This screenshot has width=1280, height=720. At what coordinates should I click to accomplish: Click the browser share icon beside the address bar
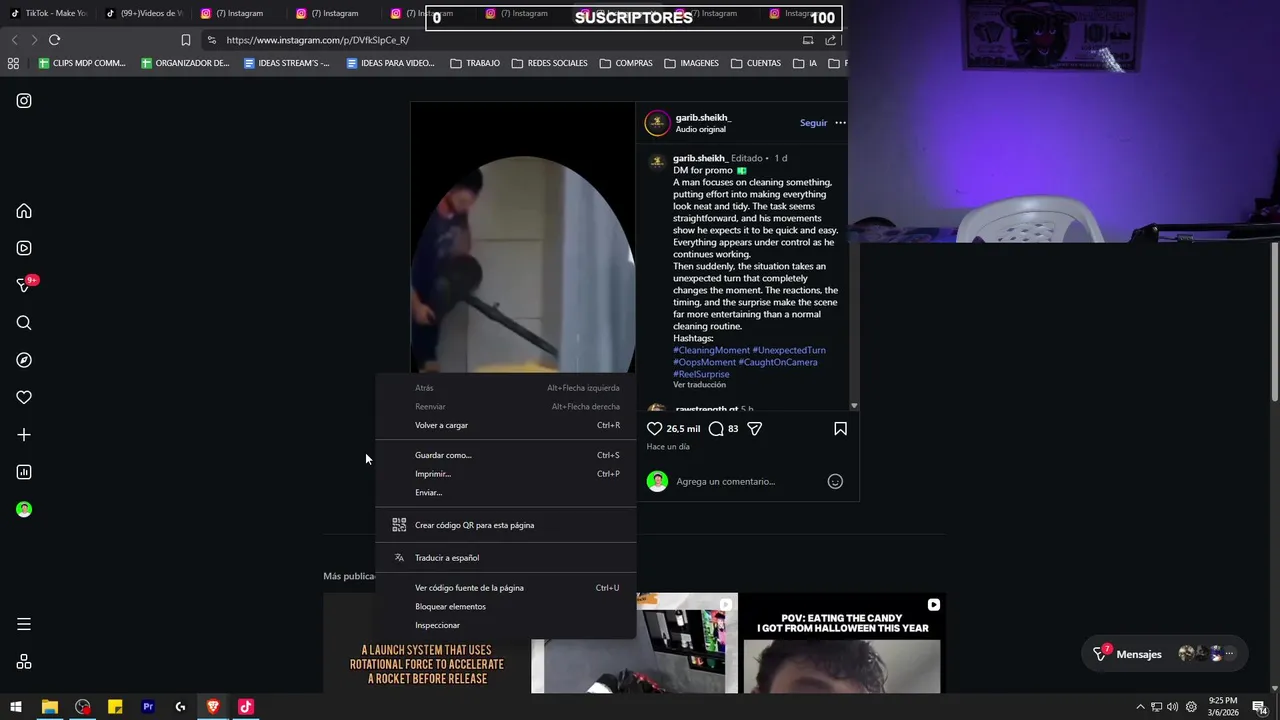click(x=830, y=40)
